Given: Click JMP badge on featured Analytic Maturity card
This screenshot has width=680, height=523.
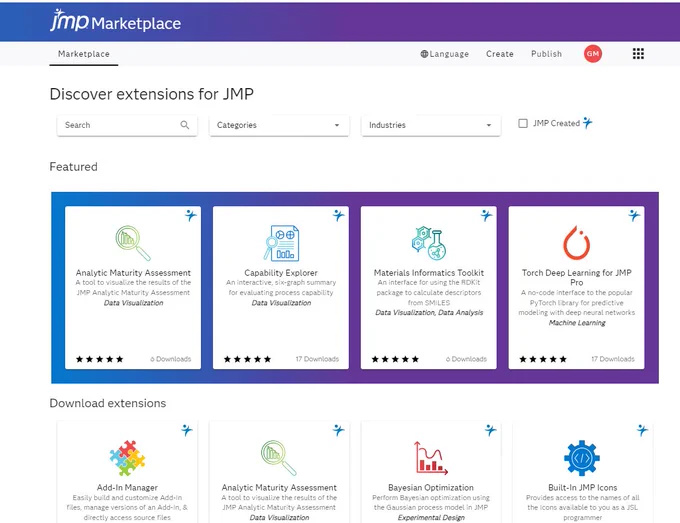Looking at the screenshot, I should 190,215.
